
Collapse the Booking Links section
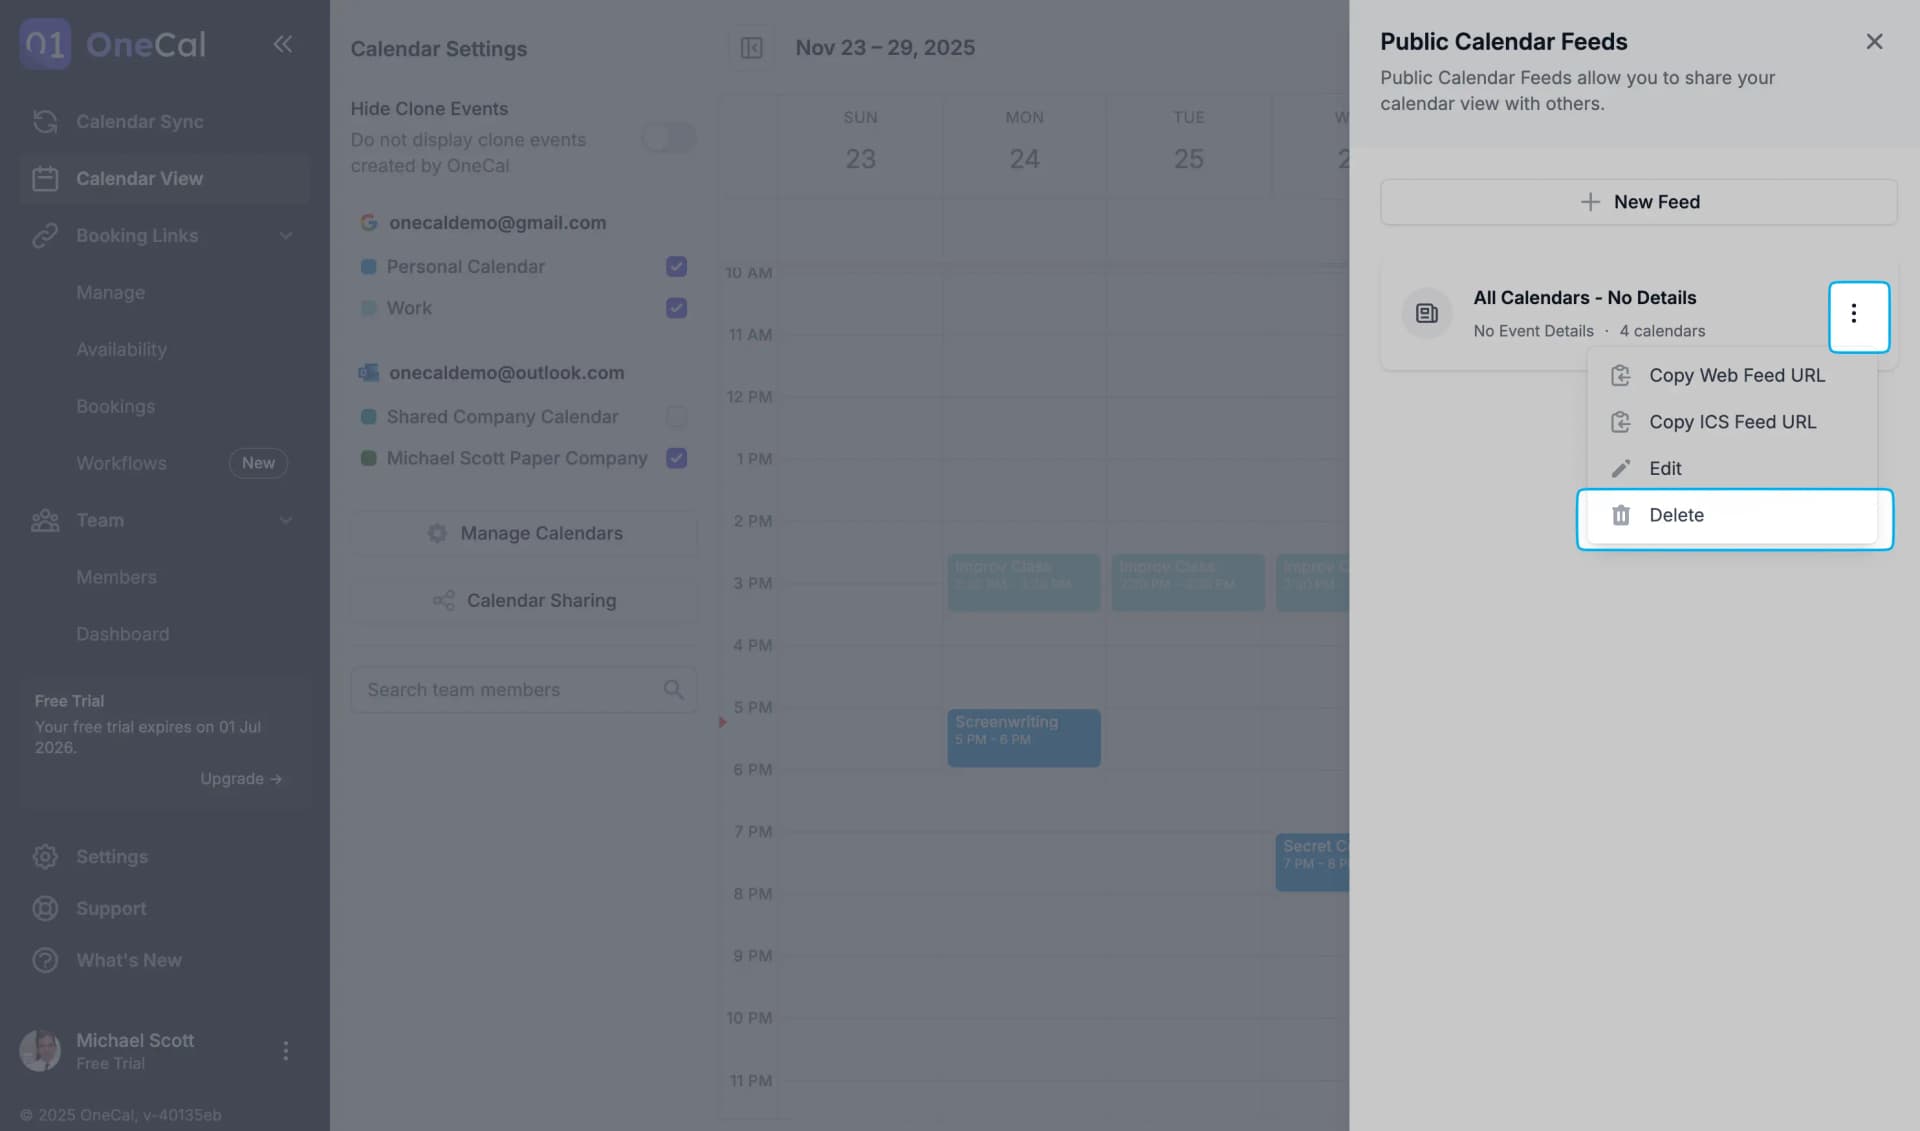[286, 235]
